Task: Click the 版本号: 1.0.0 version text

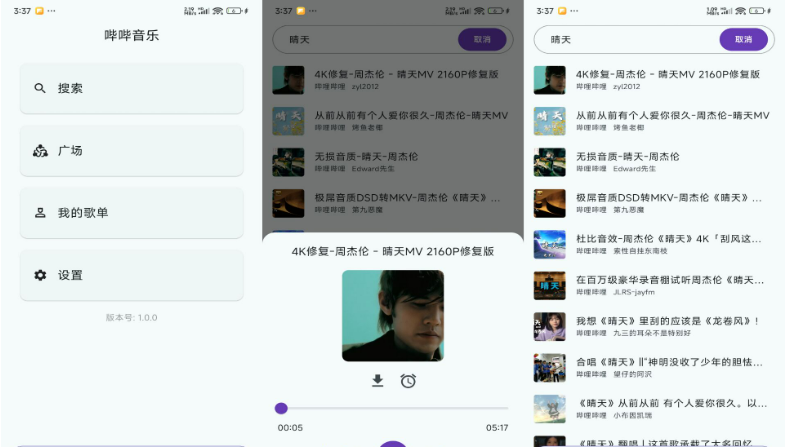Action: tap(131, 317)
